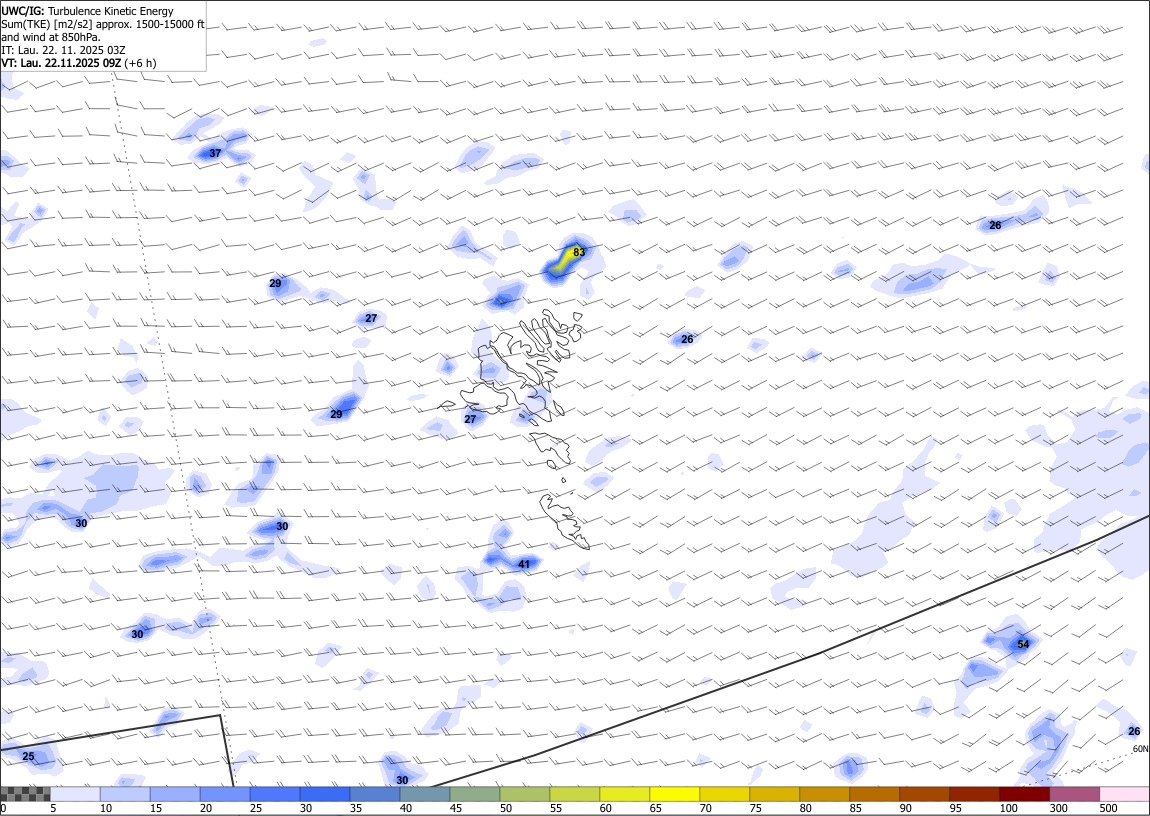The width and height of the screenshot is (1150, 816).
Task: Select the legend scale label 300
Action: tap(1058, 808)
